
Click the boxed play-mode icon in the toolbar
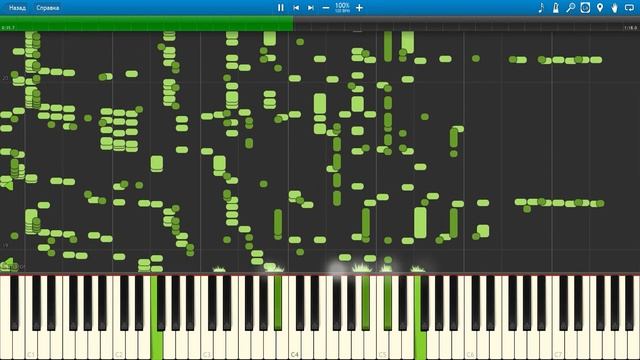(x=585, y=8)
